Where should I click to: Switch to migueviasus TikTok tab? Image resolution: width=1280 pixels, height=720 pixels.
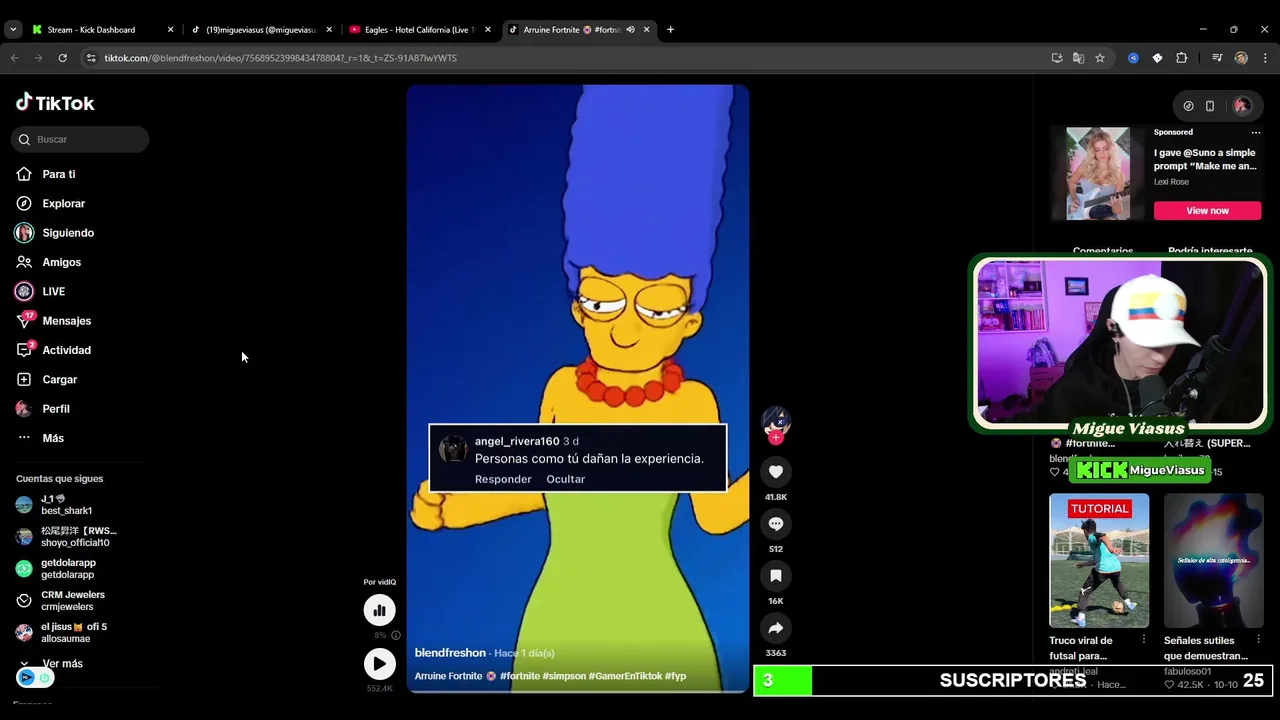(261, 30)
